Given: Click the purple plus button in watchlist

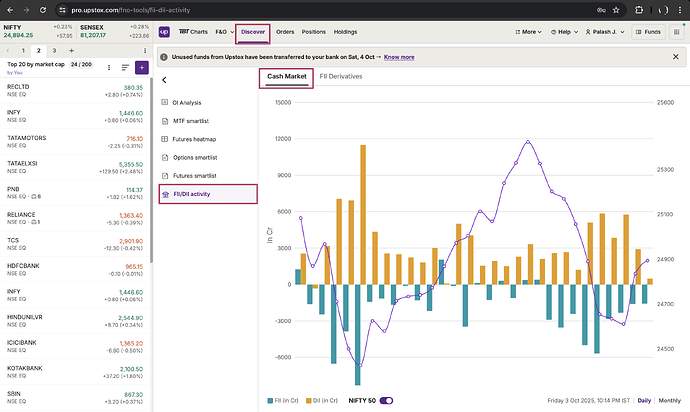Looking at the screenshot, I should (142, 67).
